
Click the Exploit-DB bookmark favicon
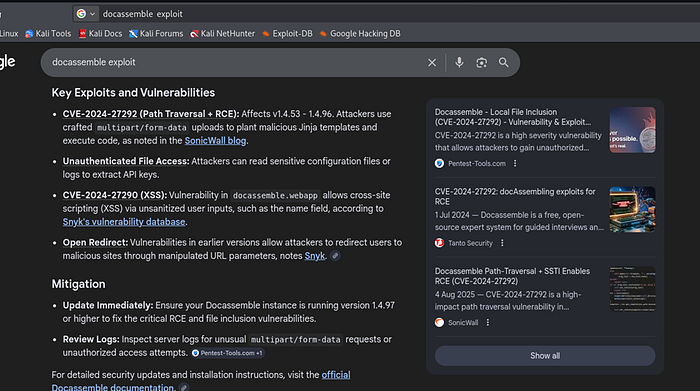[266, 34]
